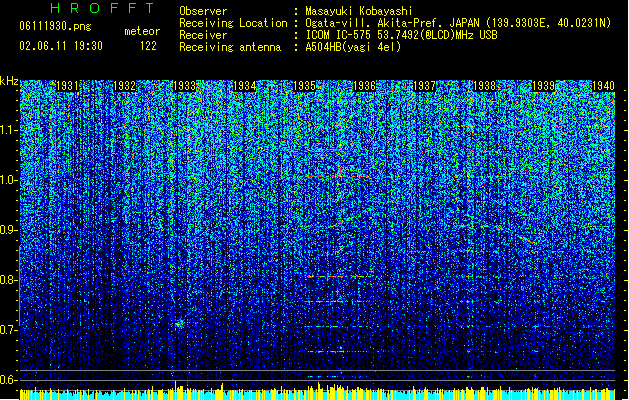Click the 1937 time marker
Viewport: 629px width, 400px height.
[424, 86]
